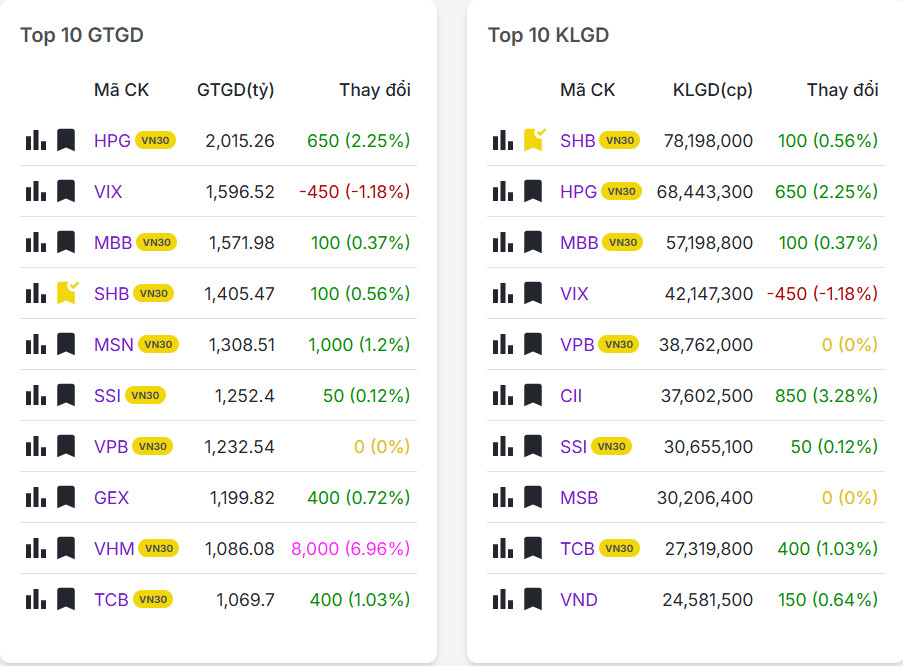Bookmark MBB in Top 10 KLGD list
This screenshot has width=903, height=666.
pyautogui.click(x=533, y=242)
